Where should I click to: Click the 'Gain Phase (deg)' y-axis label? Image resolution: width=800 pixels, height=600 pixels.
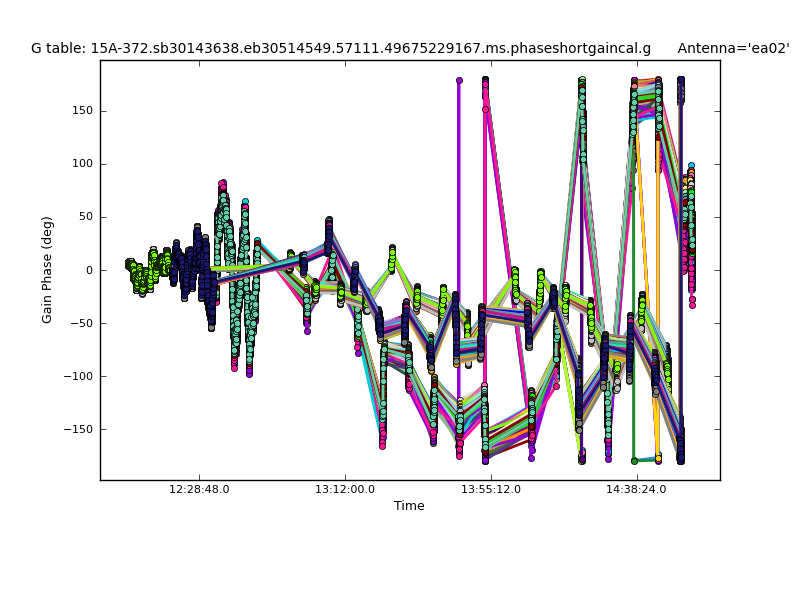(x=47, y=270)
